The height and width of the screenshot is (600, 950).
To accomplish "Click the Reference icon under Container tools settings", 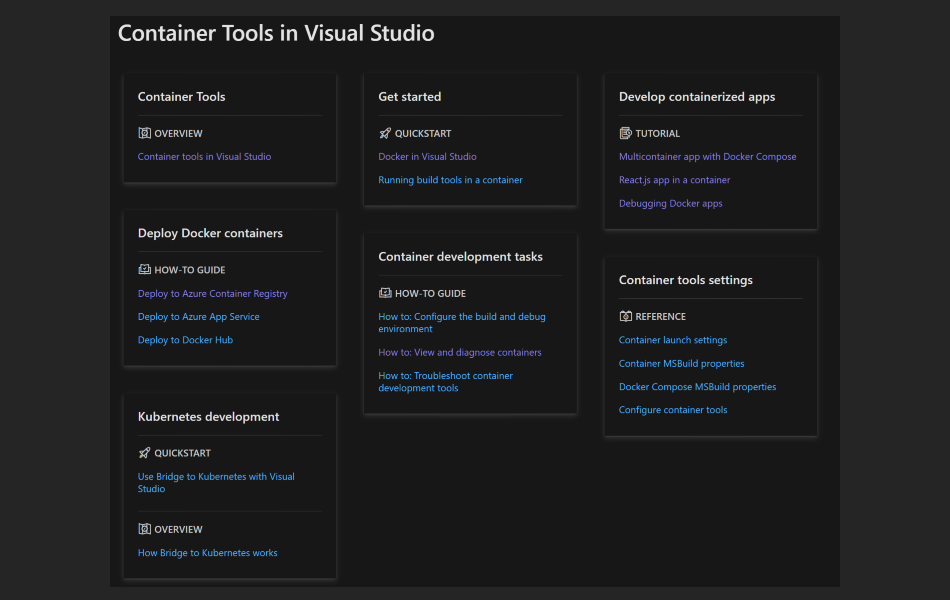I will pos(626,316).
